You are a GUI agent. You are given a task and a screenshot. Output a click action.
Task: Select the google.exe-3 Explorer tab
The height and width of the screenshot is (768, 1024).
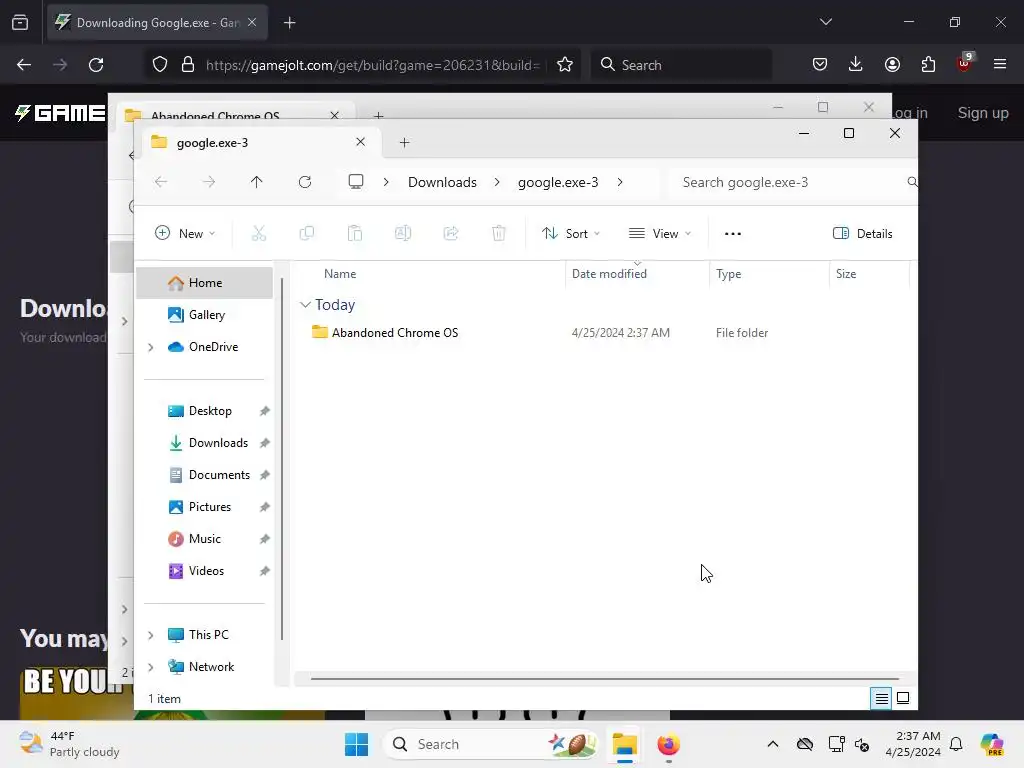pyautogui.click(x=259, y=142)
